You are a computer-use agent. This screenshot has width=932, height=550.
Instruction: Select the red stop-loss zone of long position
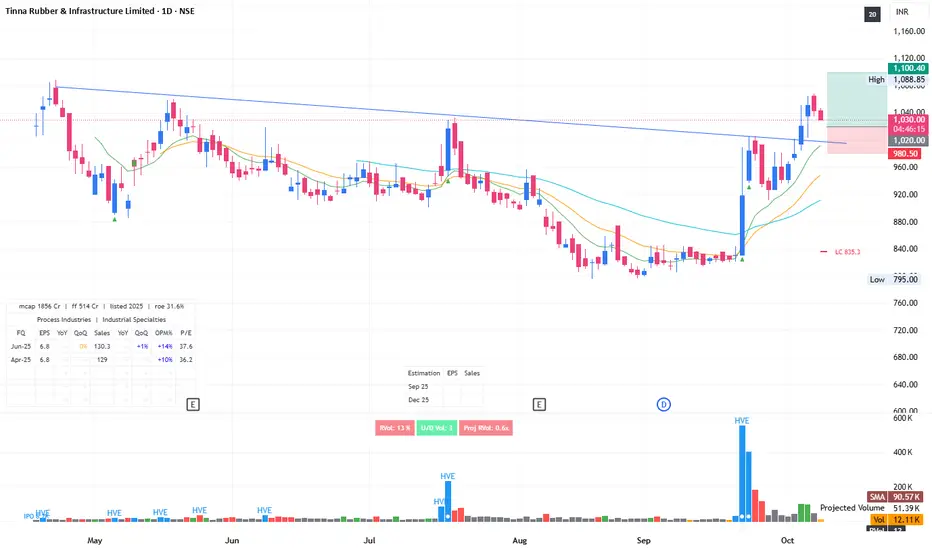coord(857,140)
